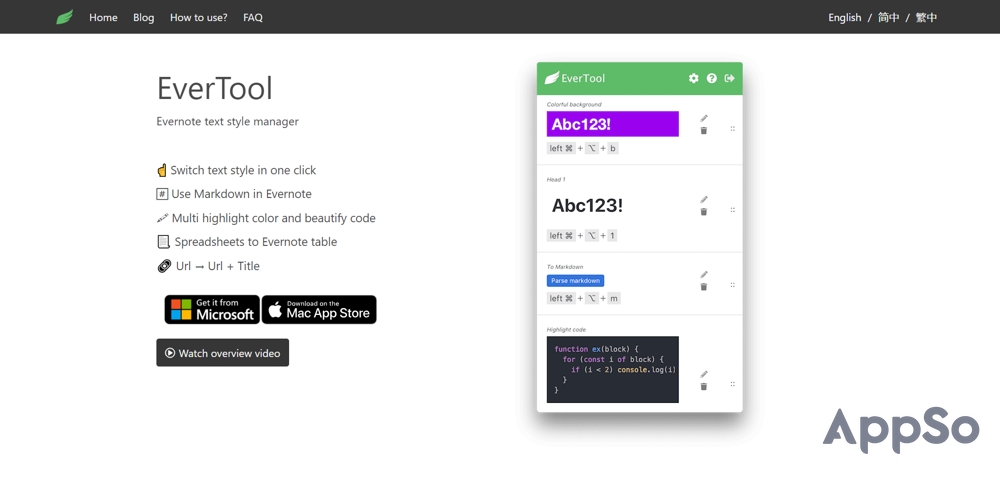Edit the Head 1 style
The image size is (1000, 479).
coord(704,199)
